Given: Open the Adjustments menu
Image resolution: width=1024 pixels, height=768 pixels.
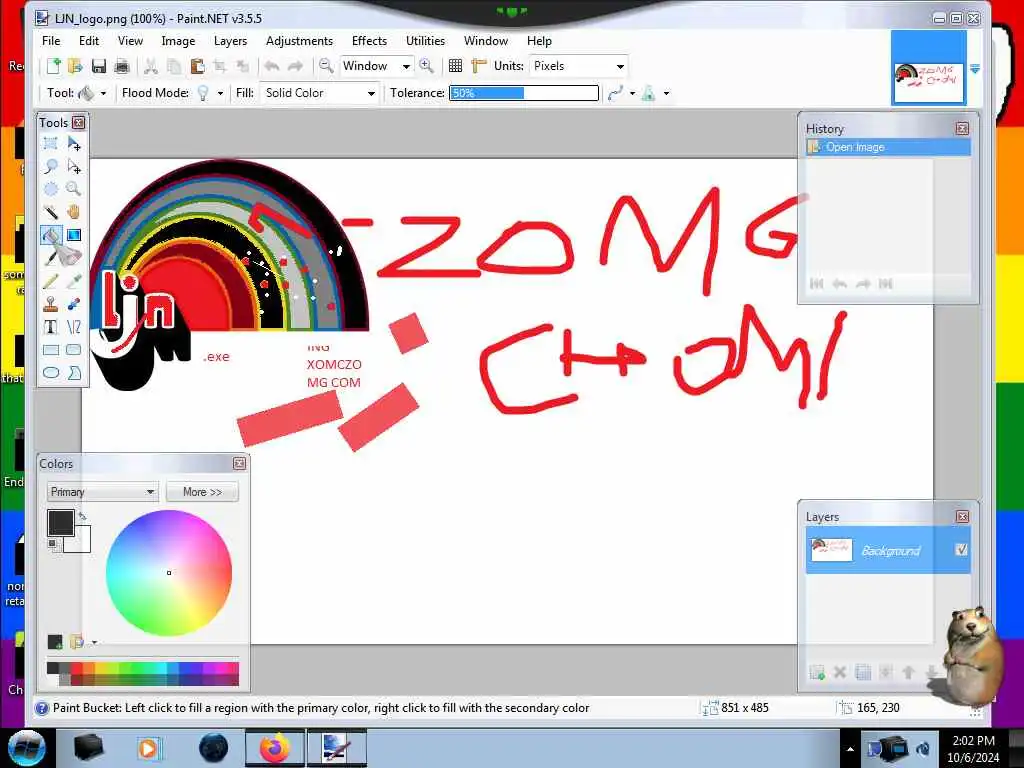Looking at the screenshot, I should (x=299, y=40).
